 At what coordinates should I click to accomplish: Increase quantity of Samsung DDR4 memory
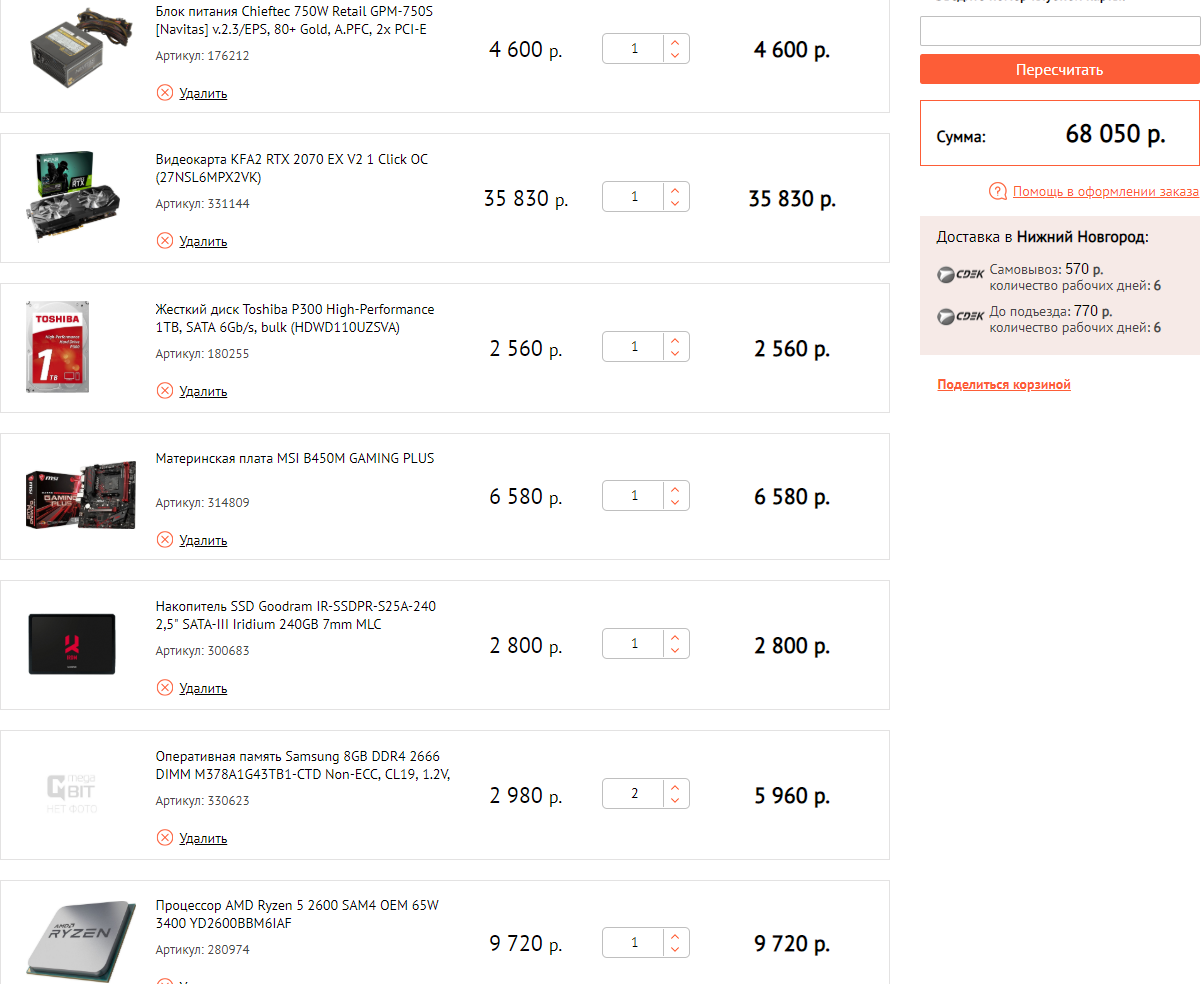(675, 788)
